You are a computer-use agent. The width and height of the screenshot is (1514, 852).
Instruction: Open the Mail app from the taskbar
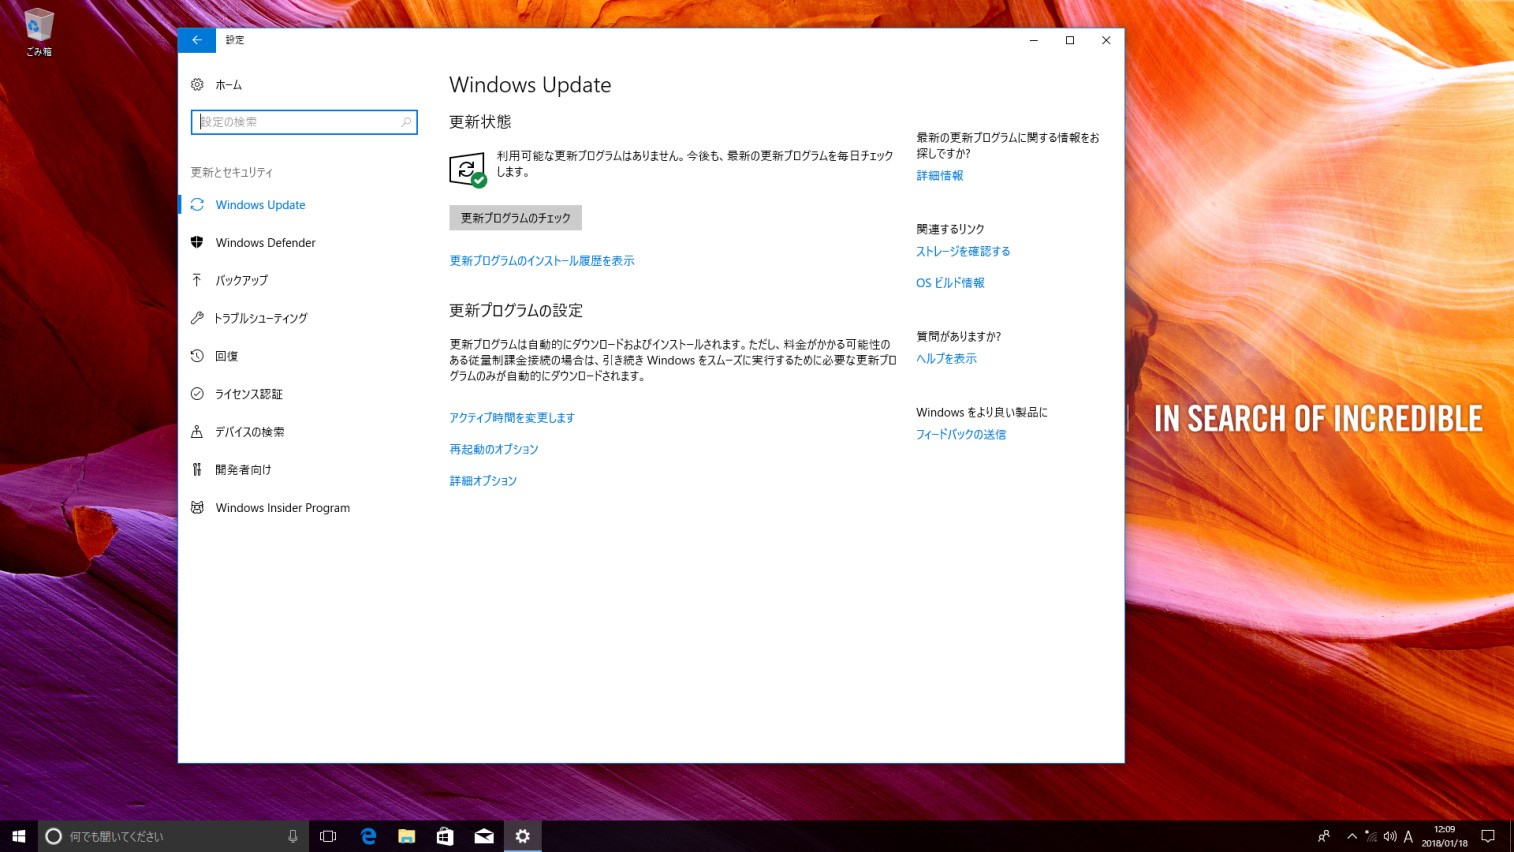pos(484,836)
